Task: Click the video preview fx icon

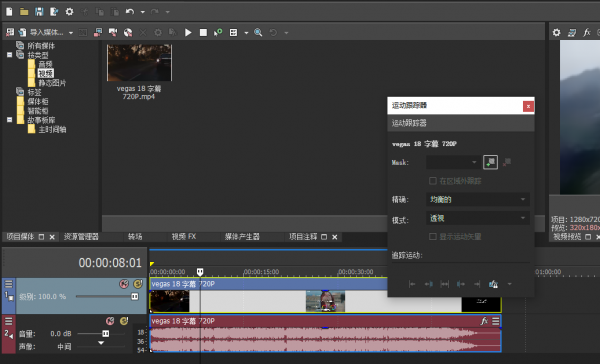Action: [587, 33]
